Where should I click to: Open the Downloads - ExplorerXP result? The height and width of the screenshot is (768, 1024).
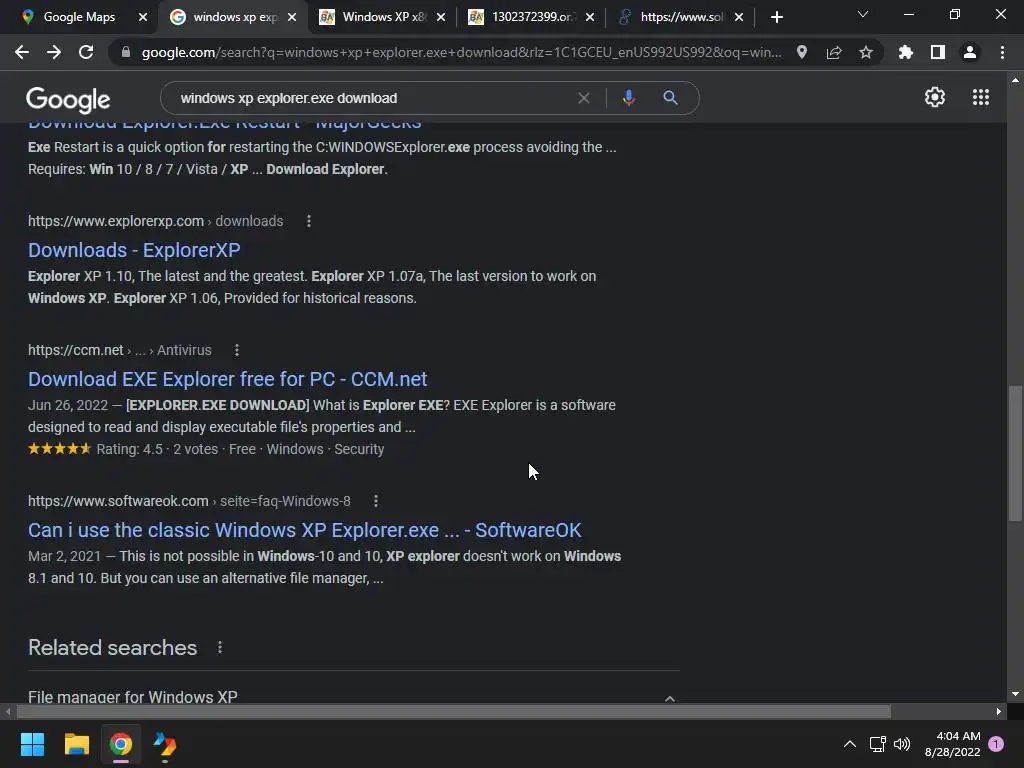tap(134, 250)
